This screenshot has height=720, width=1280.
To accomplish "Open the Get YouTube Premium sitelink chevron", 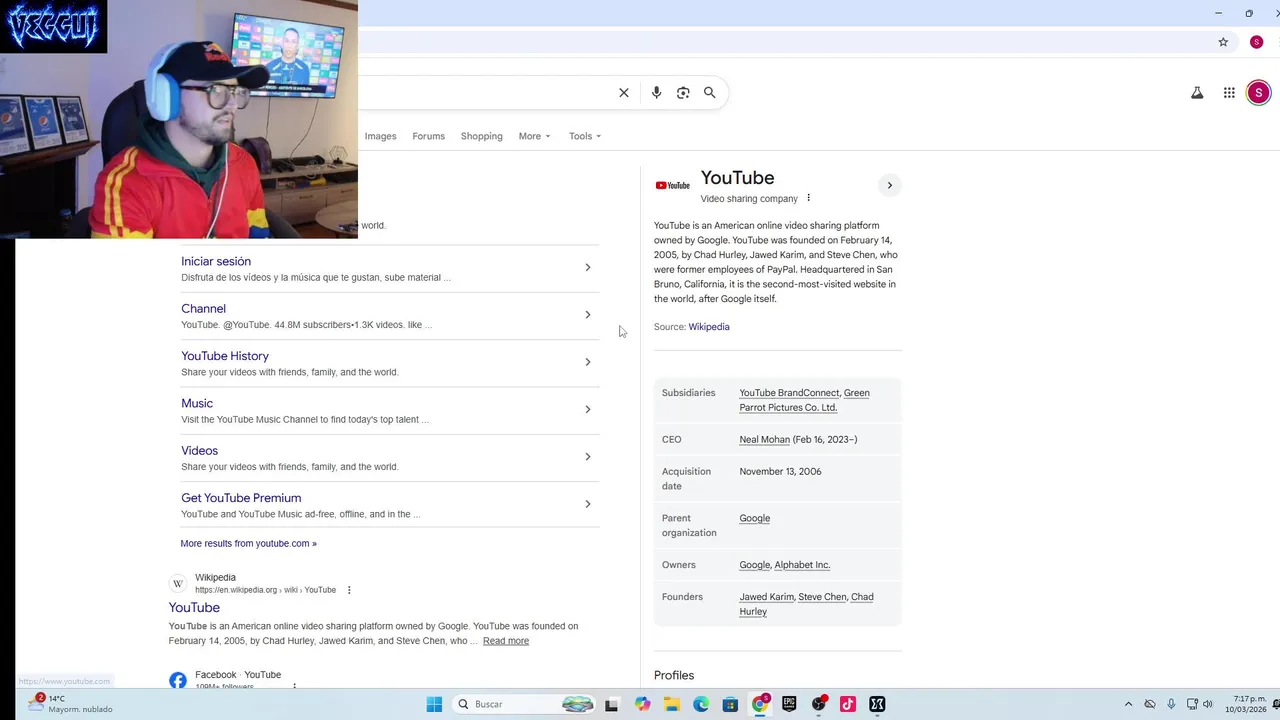I will tap(588, 504).
